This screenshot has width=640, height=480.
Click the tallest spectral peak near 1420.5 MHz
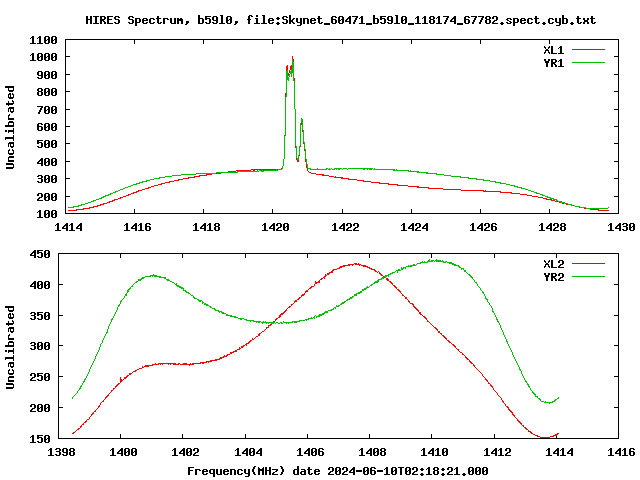(292, 57)
